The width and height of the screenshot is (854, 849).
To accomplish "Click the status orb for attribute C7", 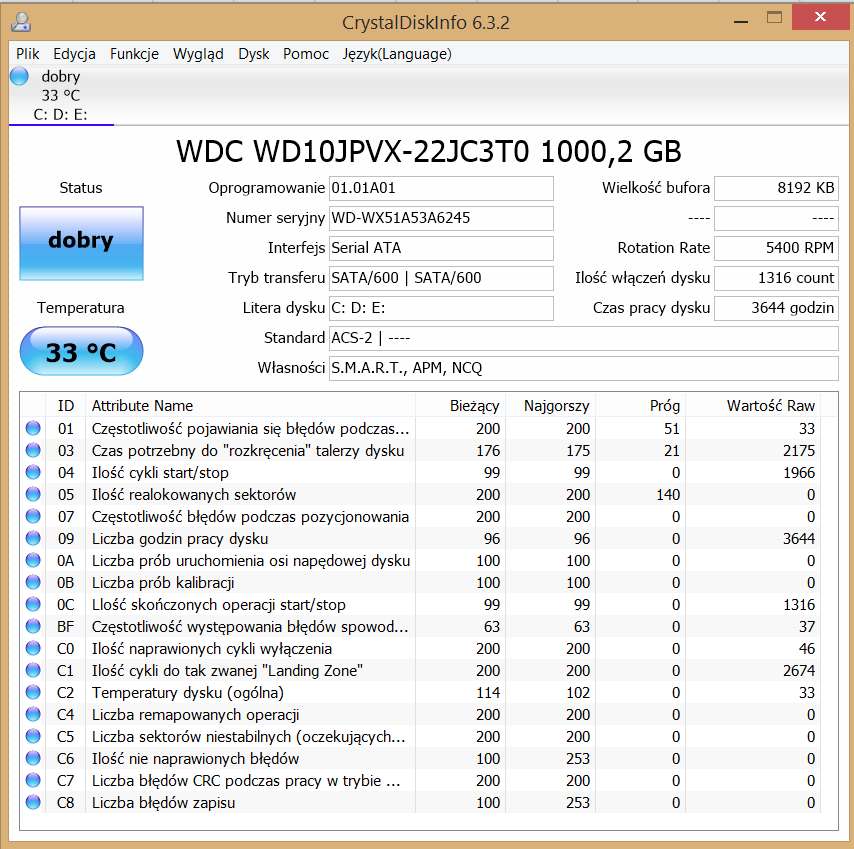I will tap(33, 780).
